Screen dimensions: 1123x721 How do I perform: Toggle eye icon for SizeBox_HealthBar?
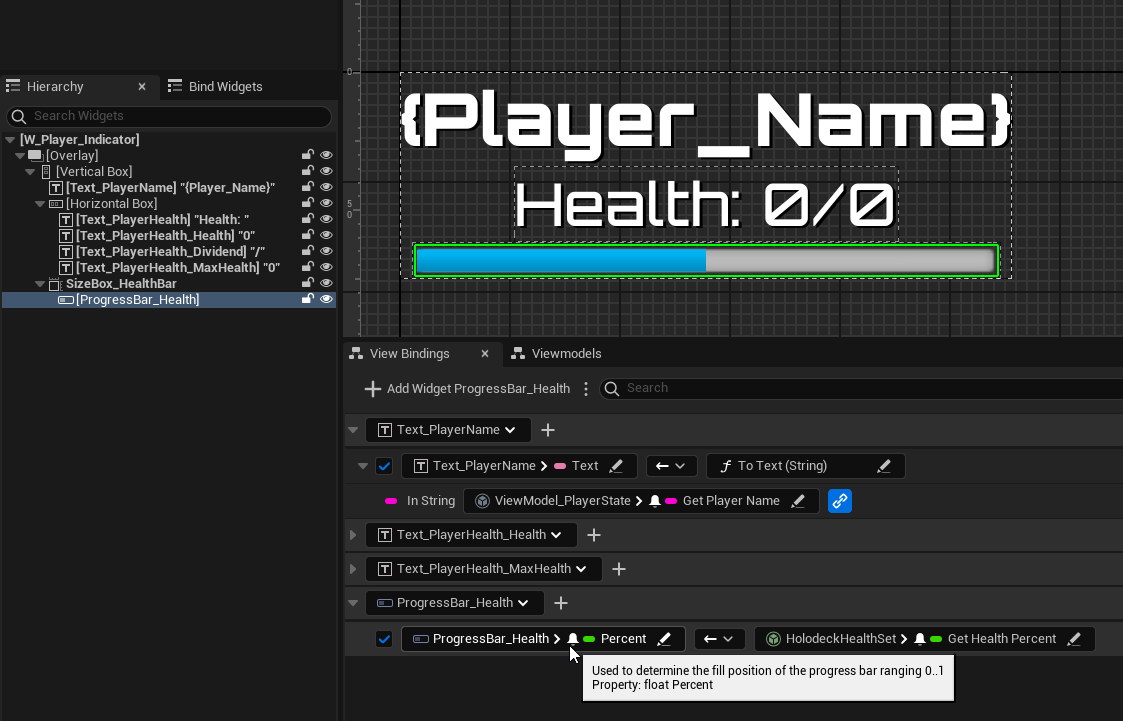[327, 284]
